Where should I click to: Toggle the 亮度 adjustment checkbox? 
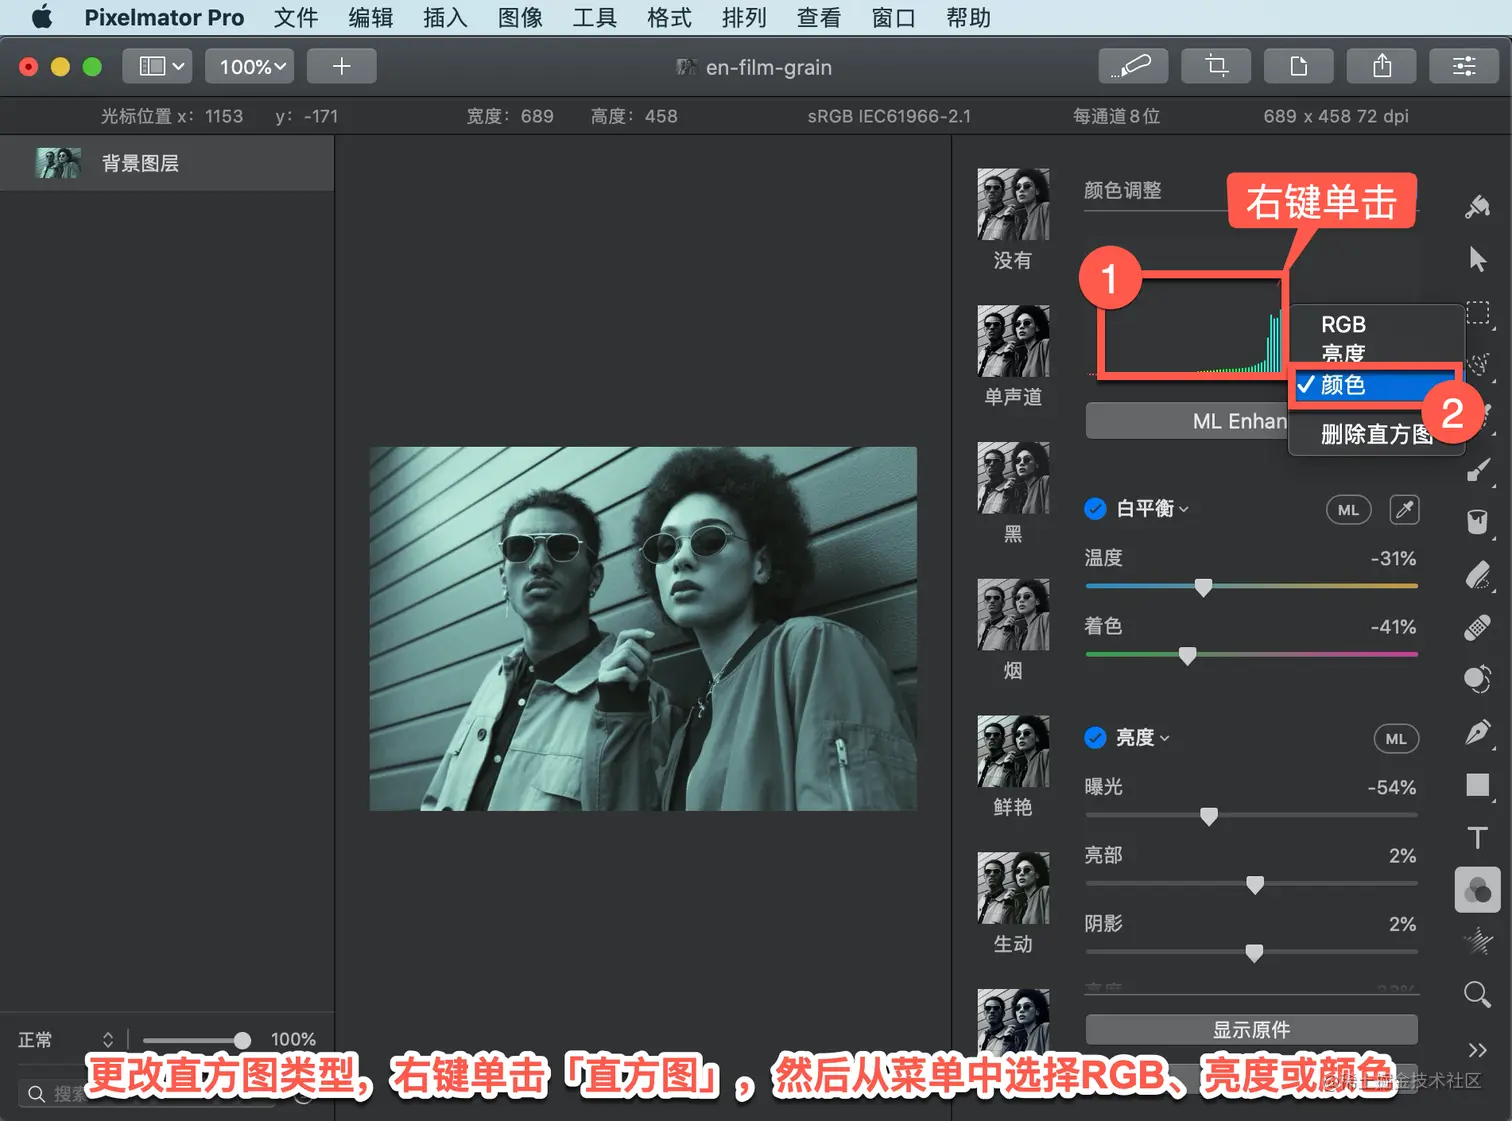(1095, 738)
